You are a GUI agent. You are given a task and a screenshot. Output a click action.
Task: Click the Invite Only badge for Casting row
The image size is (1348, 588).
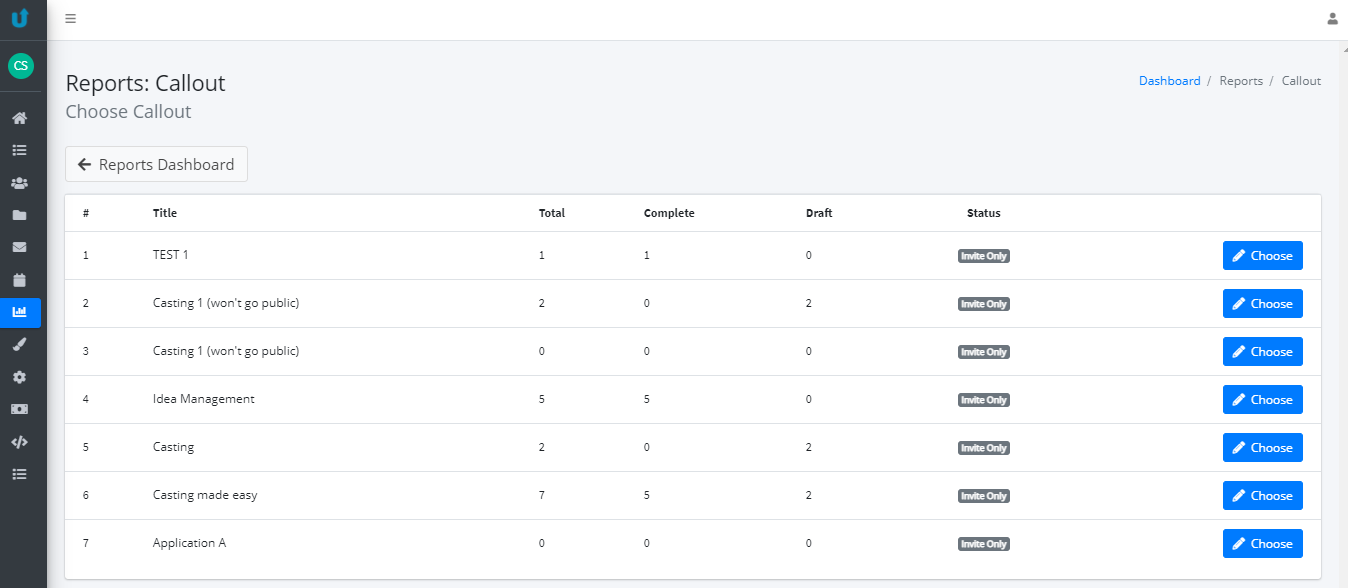[984, 448]
